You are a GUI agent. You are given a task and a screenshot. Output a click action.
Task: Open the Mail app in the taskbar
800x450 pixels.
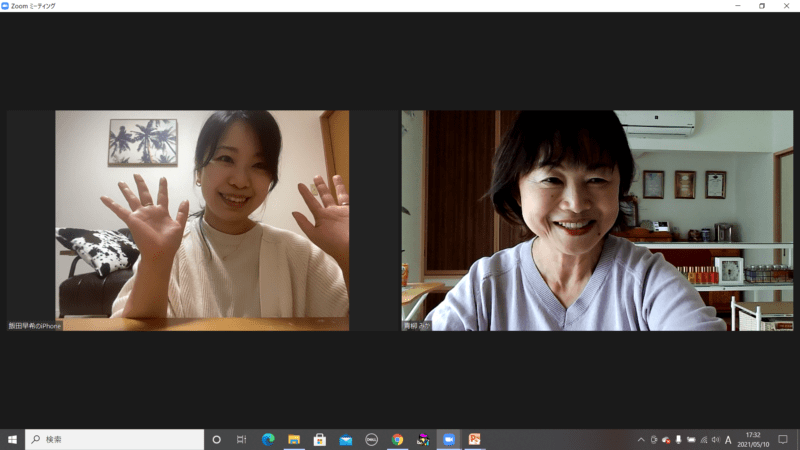coord(346,439)
